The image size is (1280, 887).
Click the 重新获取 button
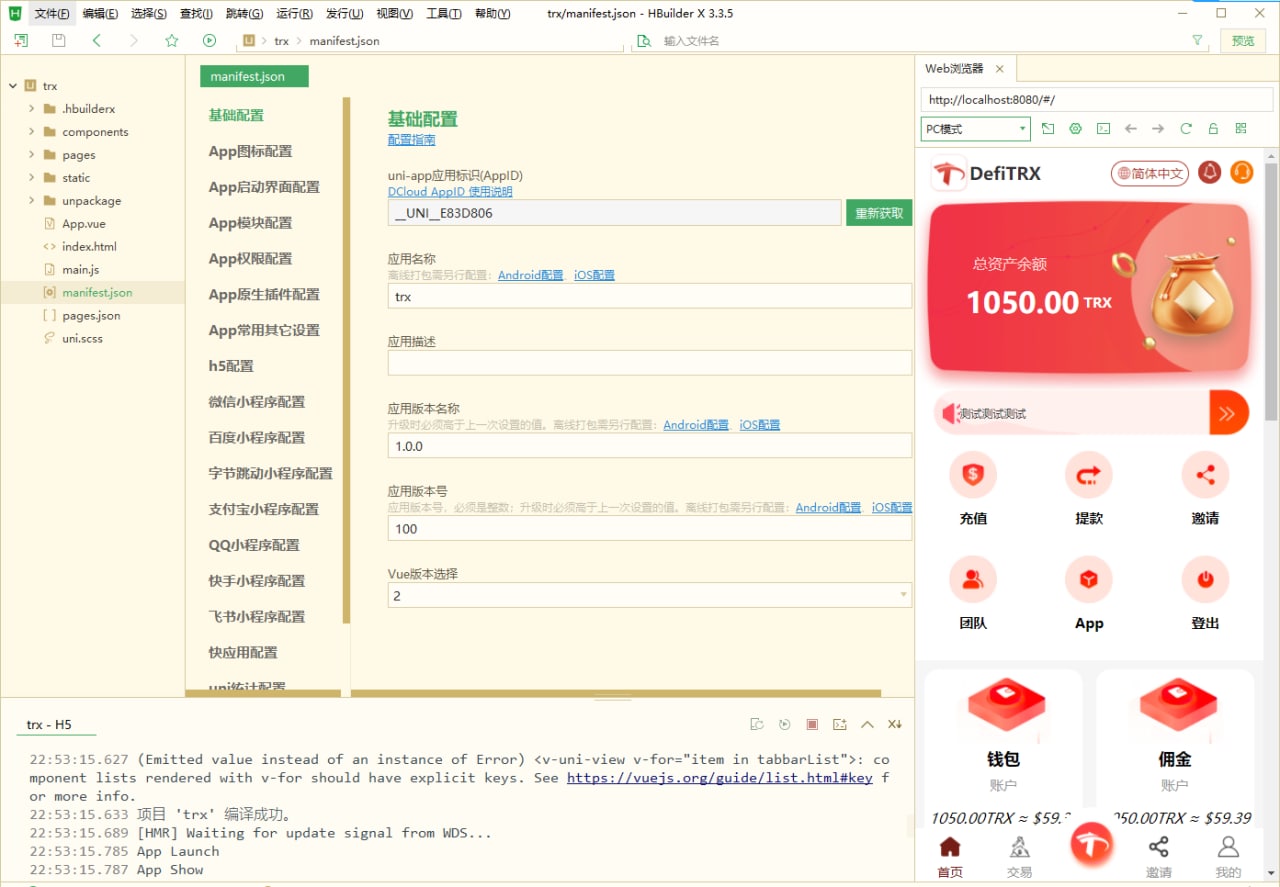pos(878,212)
